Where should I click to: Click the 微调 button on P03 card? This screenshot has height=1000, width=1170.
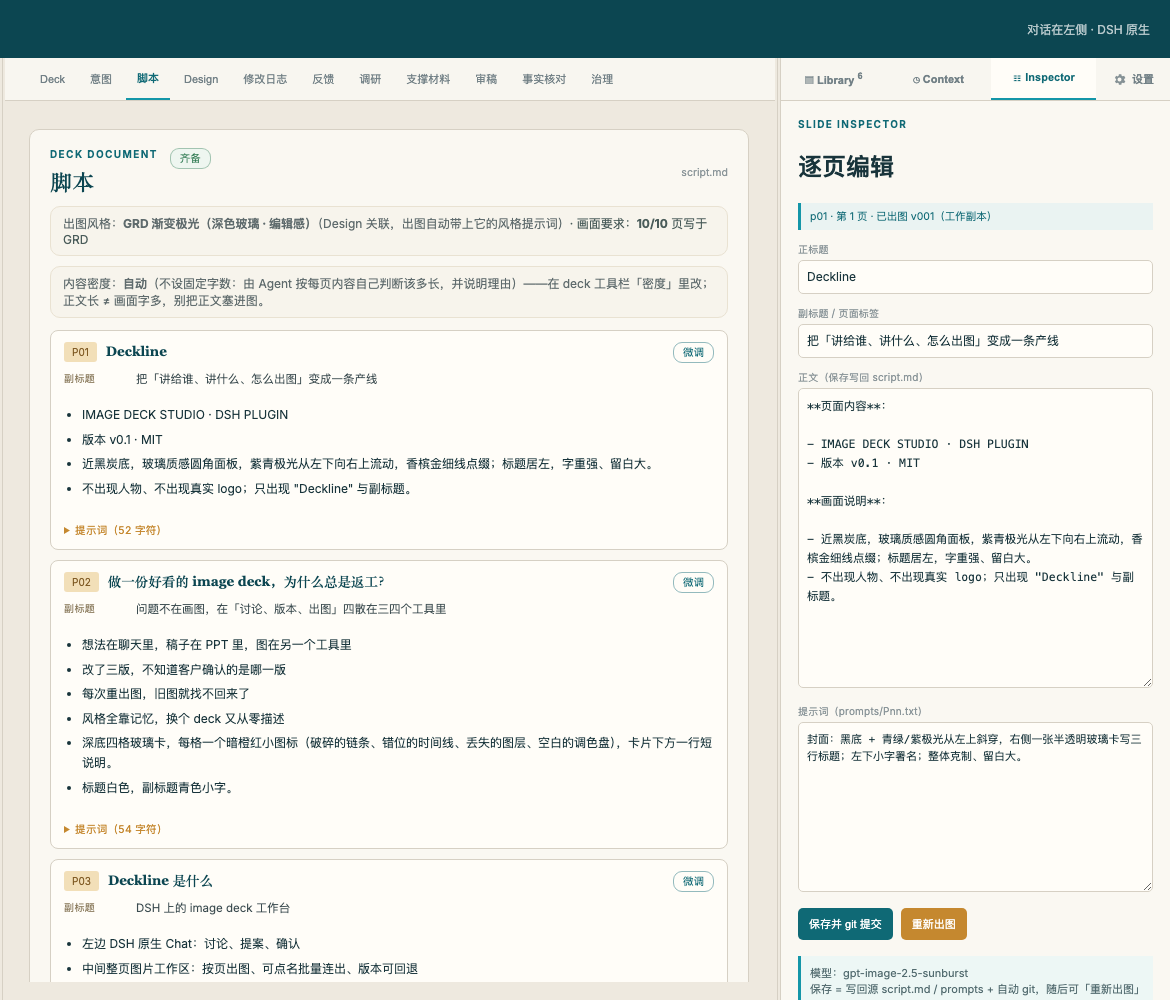693,881
